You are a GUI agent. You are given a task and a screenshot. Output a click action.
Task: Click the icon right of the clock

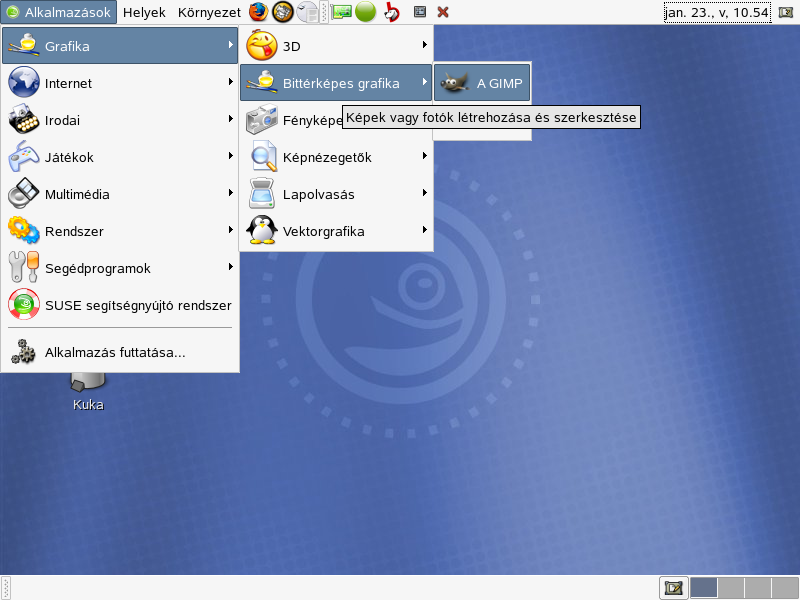tap(786, 12)
